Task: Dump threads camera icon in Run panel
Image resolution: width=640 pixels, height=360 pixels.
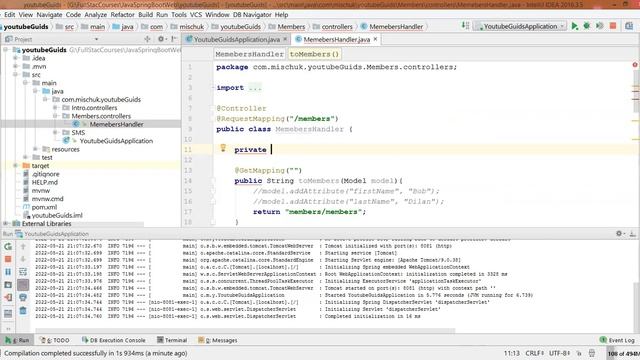Action: point(8,285)
